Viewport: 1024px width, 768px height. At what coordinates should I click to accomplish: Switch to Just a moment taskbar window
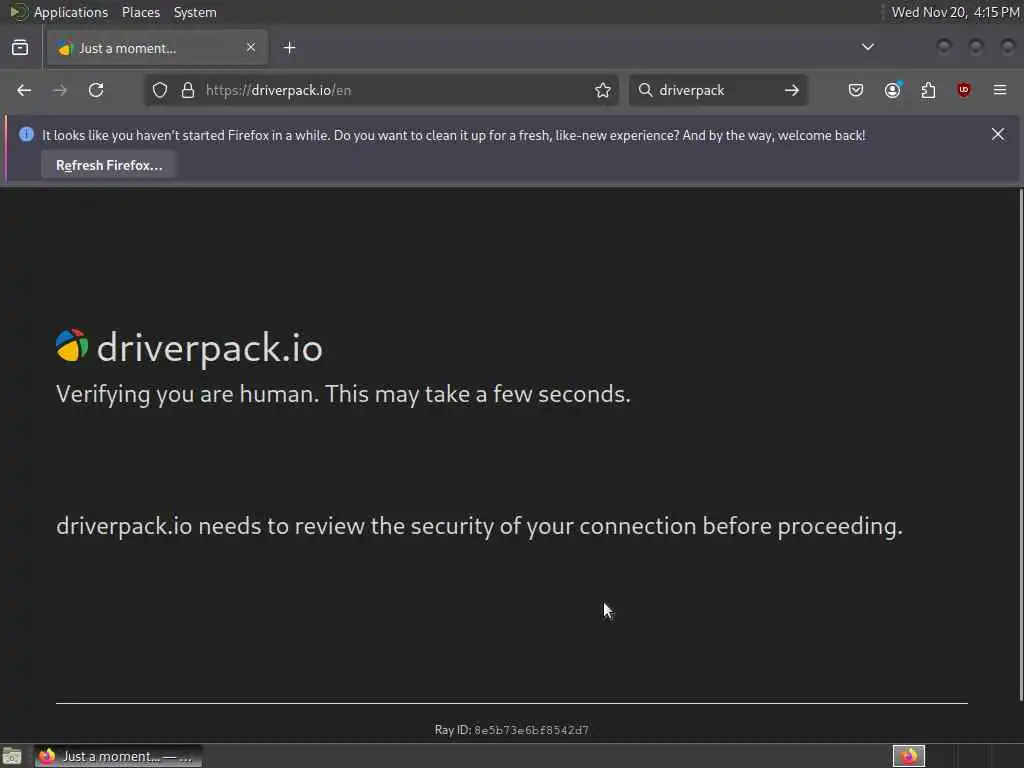point(118,756)
